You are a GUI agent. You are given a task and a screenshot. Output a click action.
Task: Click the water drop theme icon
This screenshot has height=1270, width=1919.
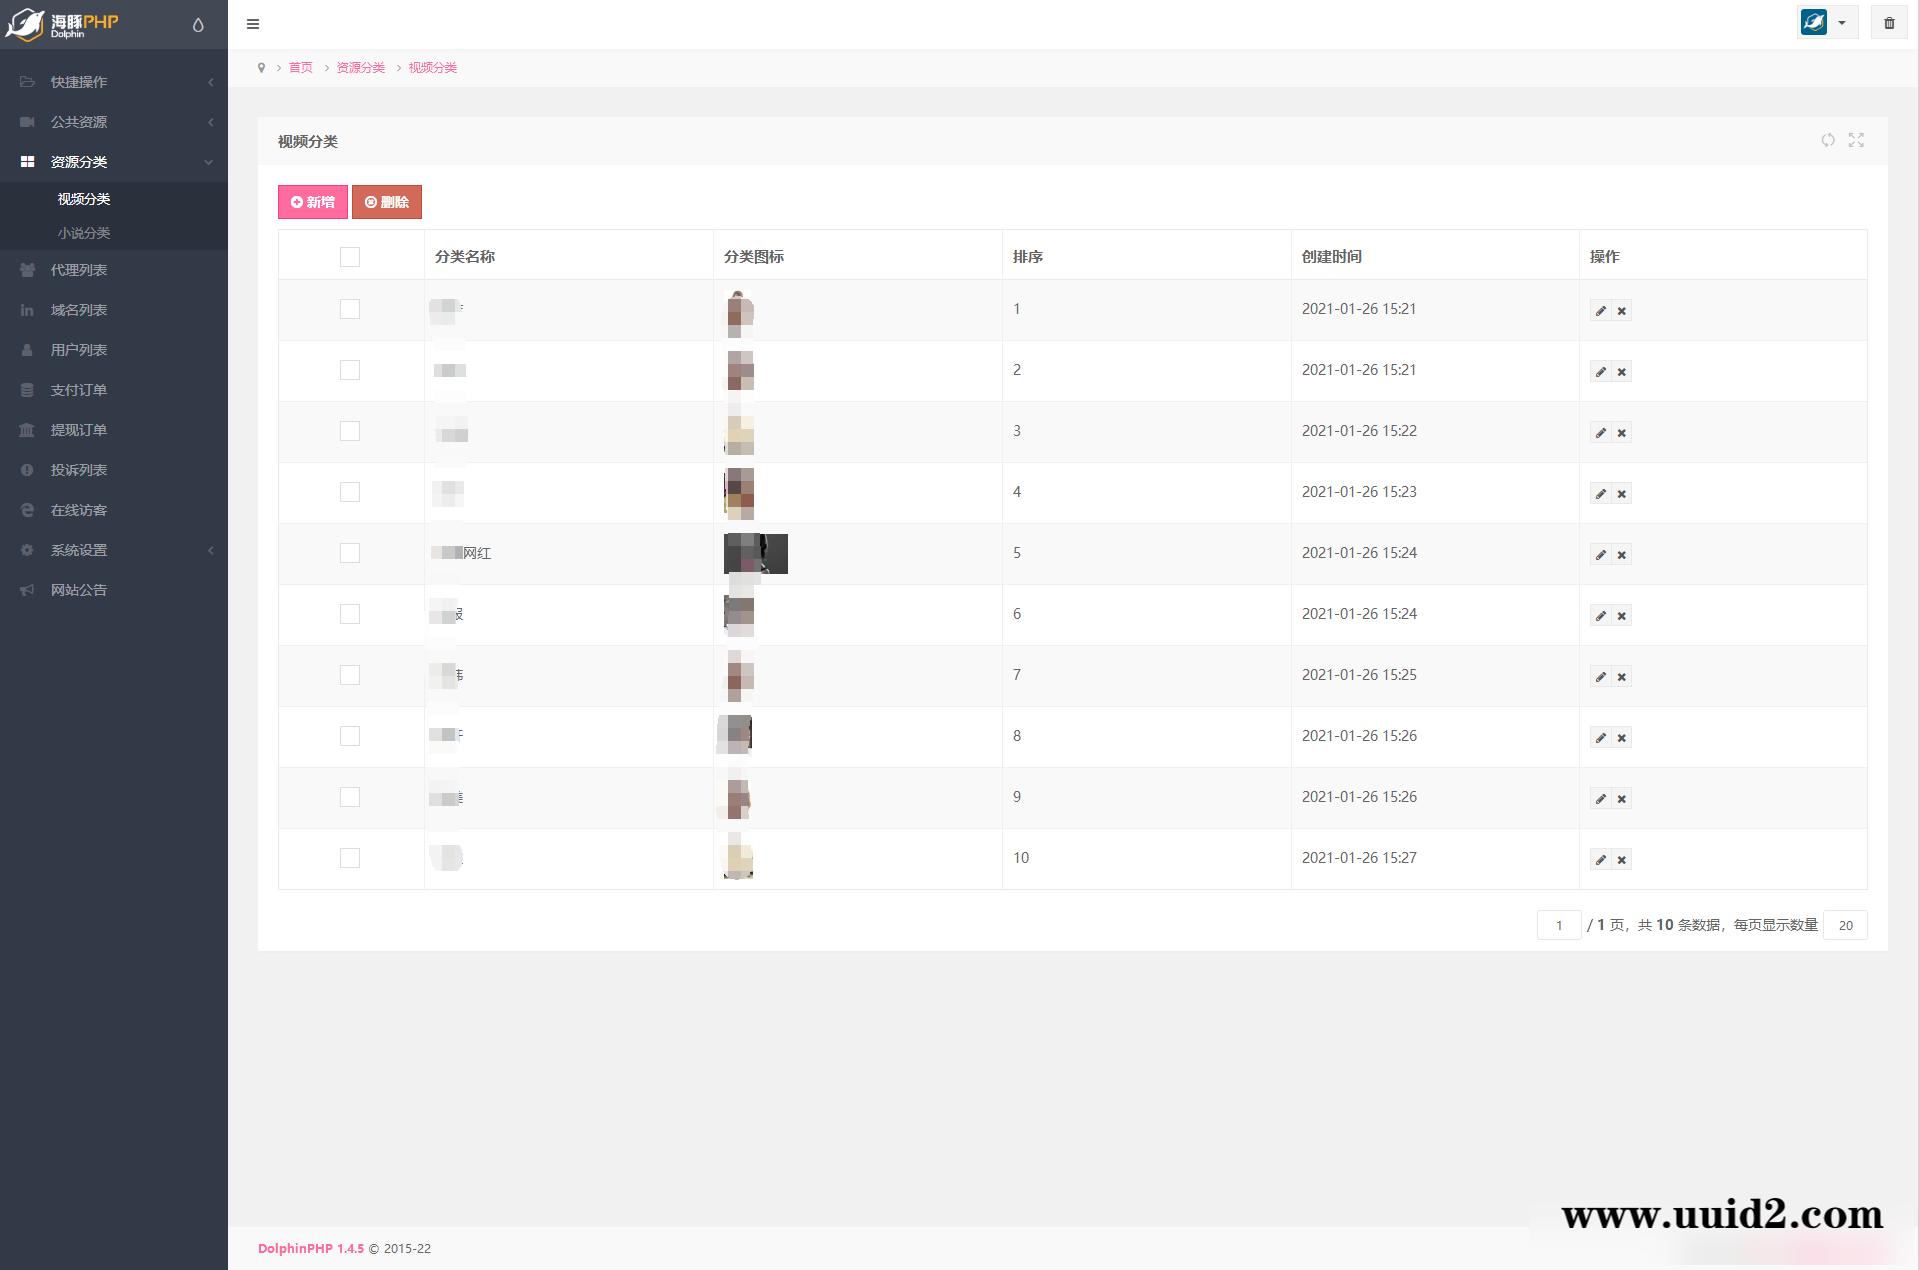click(198, 25)
